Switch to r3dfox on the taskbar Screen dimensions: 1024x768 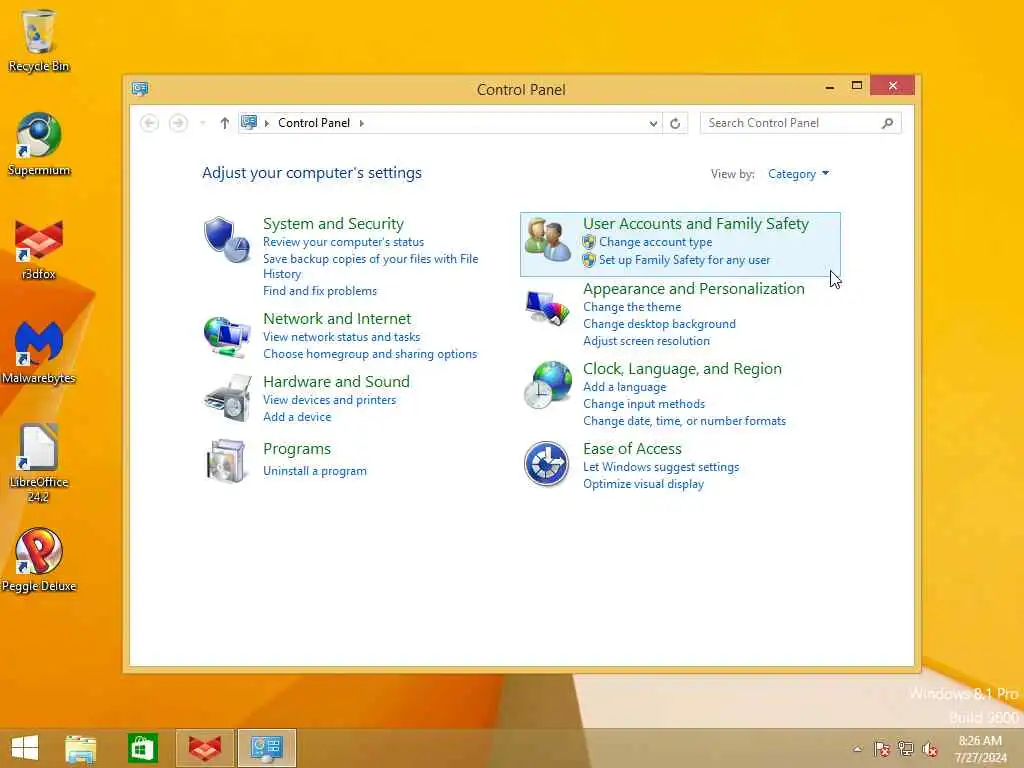[x=204, y=748]
